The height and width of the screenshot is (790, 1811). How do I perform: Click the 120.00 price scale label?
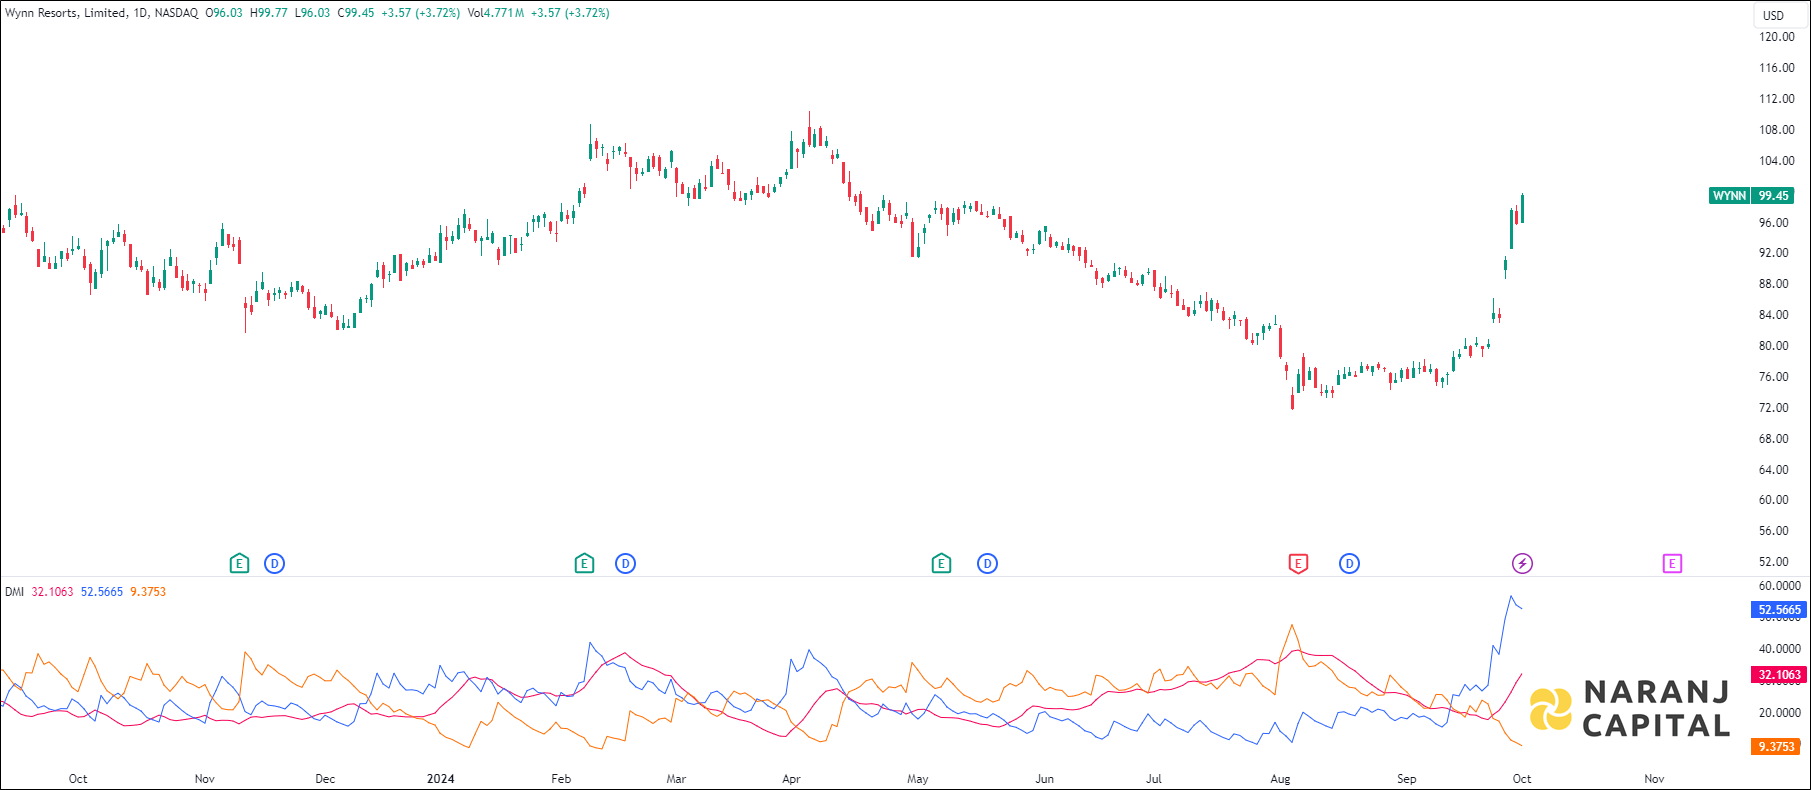(x=1777, y=37)
